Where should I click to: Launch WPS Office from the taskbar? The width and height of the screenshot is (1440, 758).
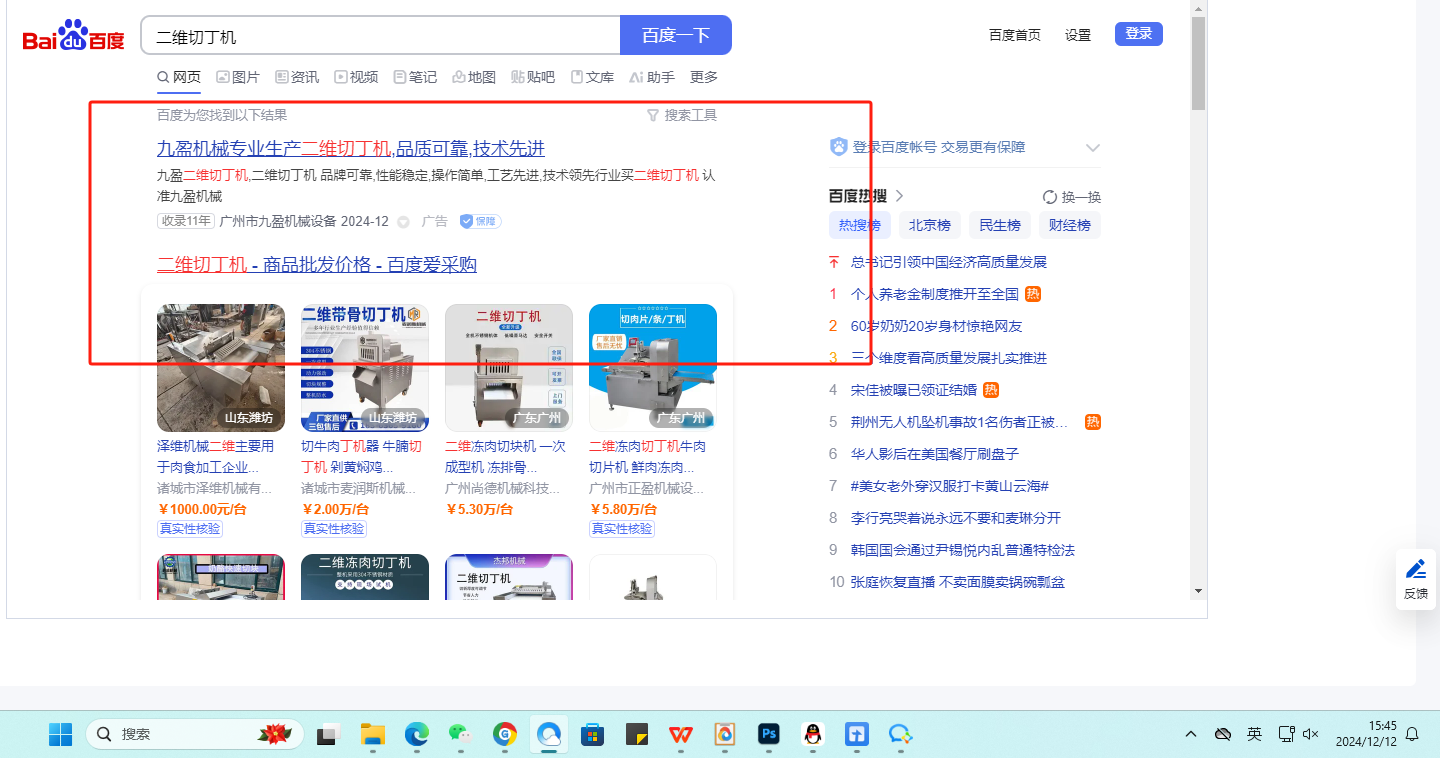pos(681,735)
